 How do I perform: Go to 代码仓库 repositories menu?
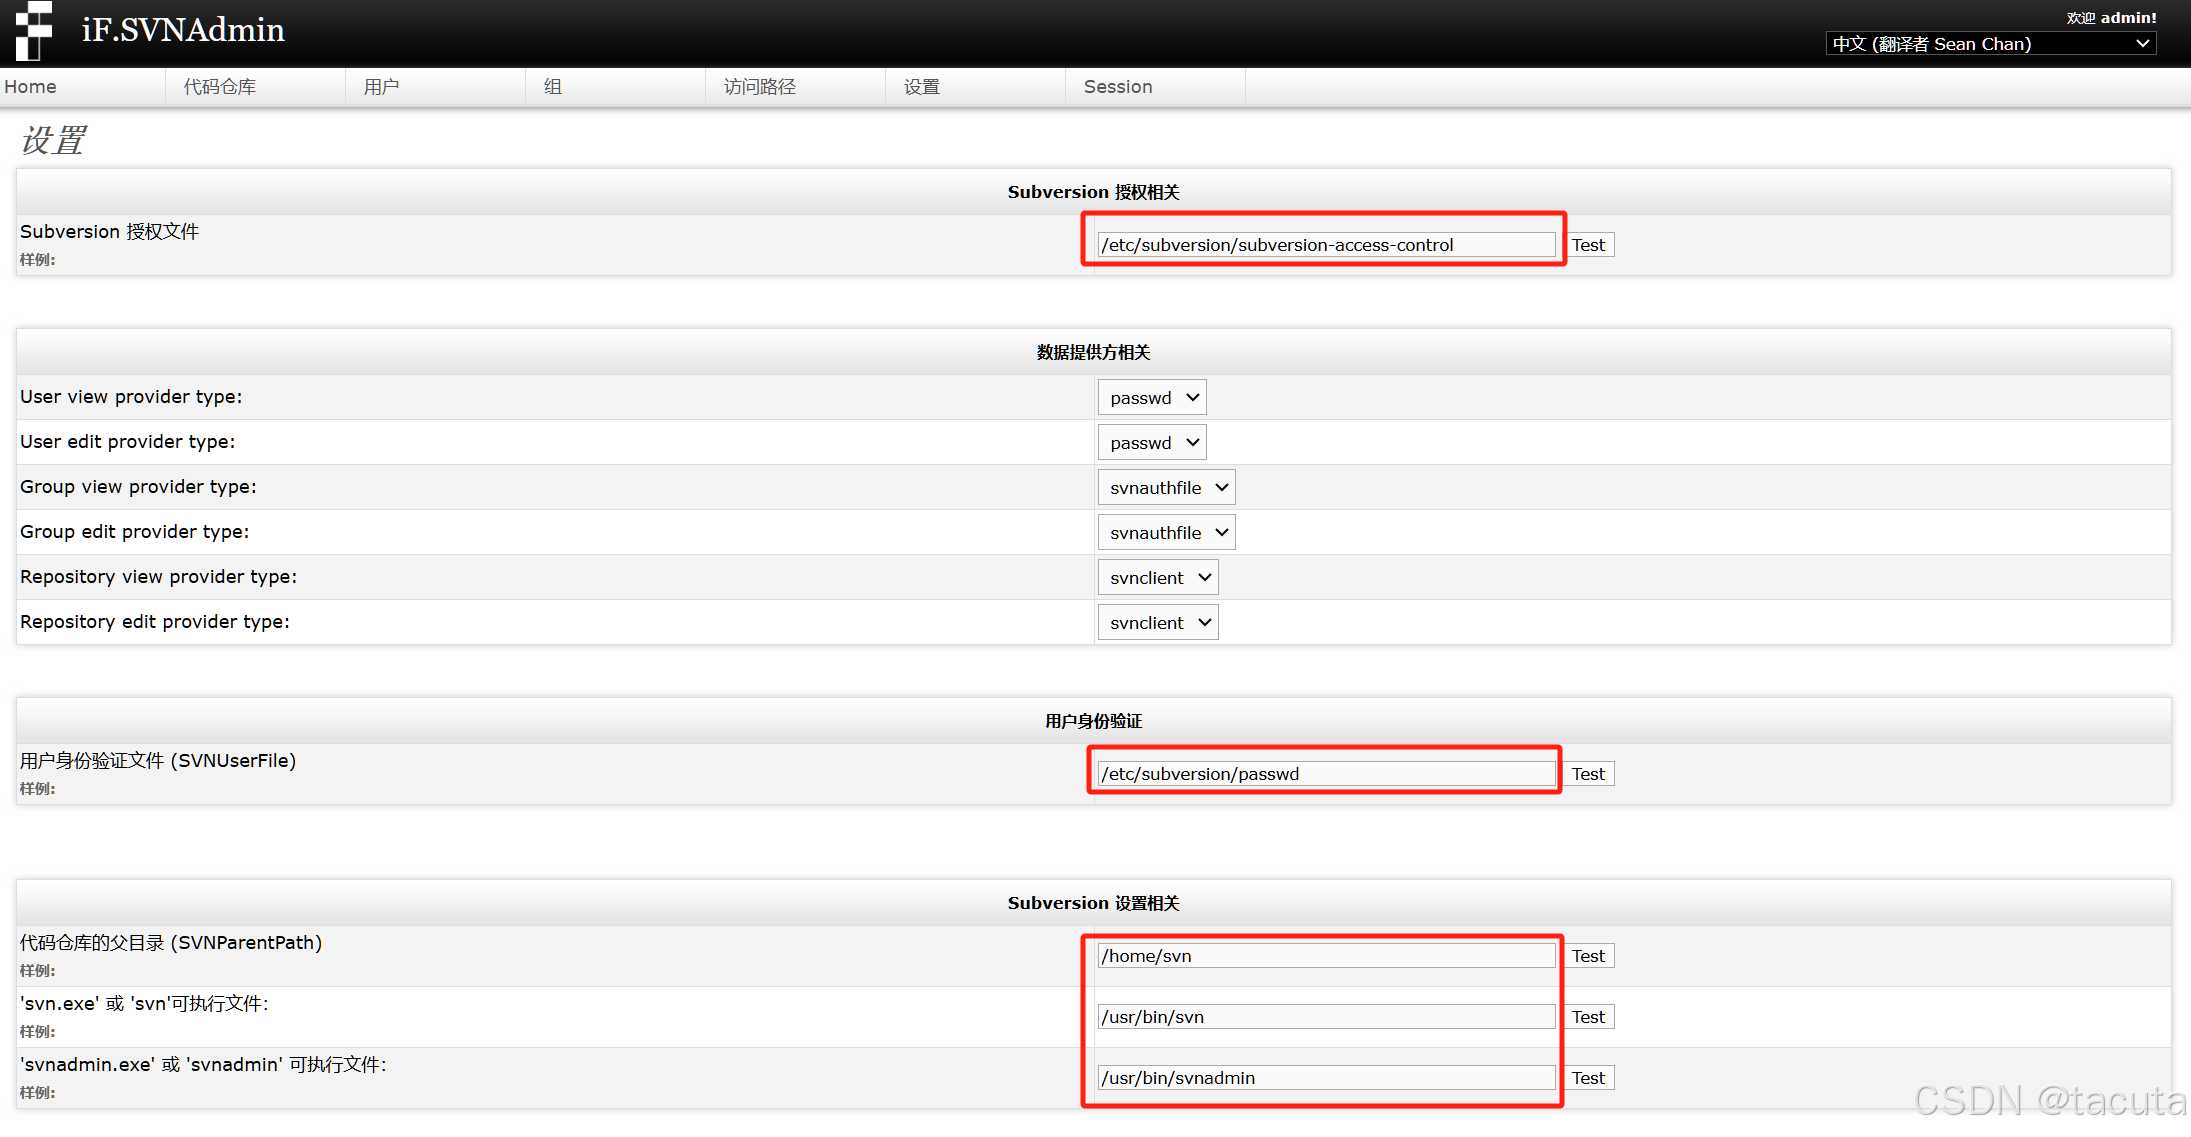[x=220, y=87]
